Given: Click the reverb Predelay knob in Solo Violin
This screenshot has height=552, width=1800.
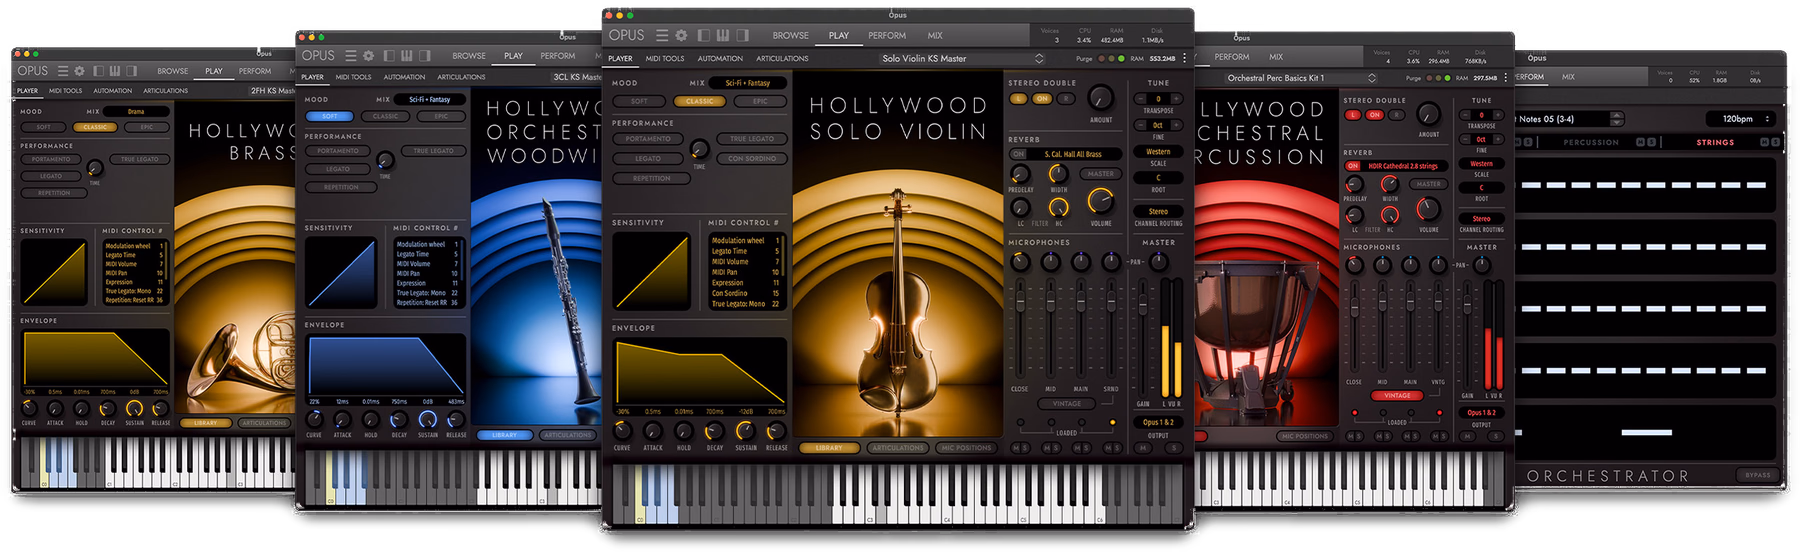Looking at the screenshot, I should click(1020, 174).
